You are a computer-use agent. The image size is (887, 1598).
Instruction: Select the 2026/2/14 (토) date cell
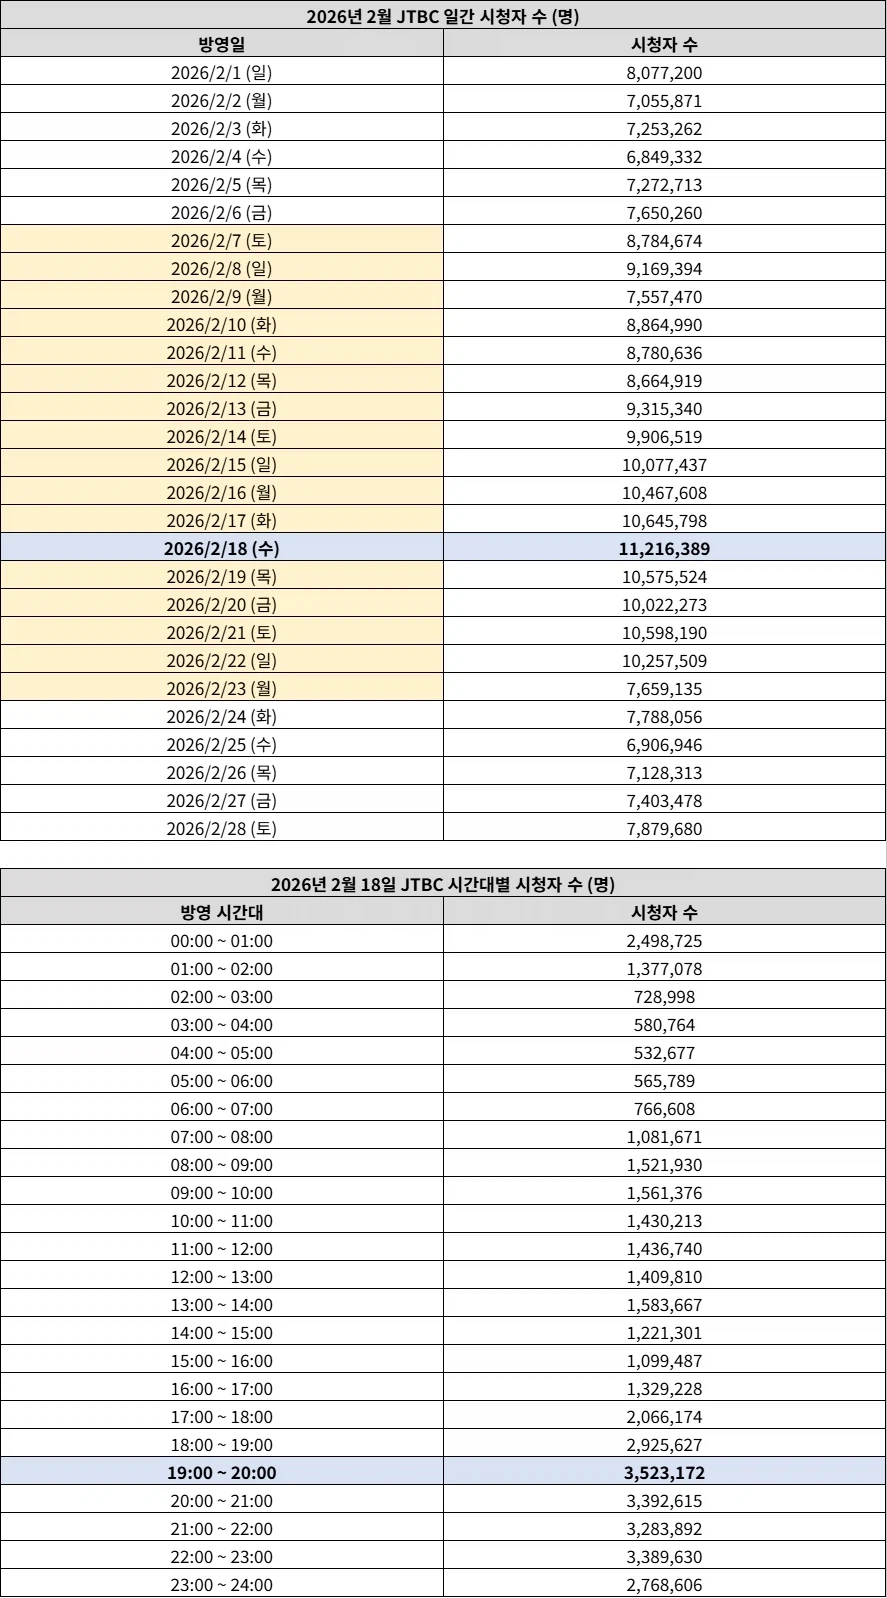point(221,437)
